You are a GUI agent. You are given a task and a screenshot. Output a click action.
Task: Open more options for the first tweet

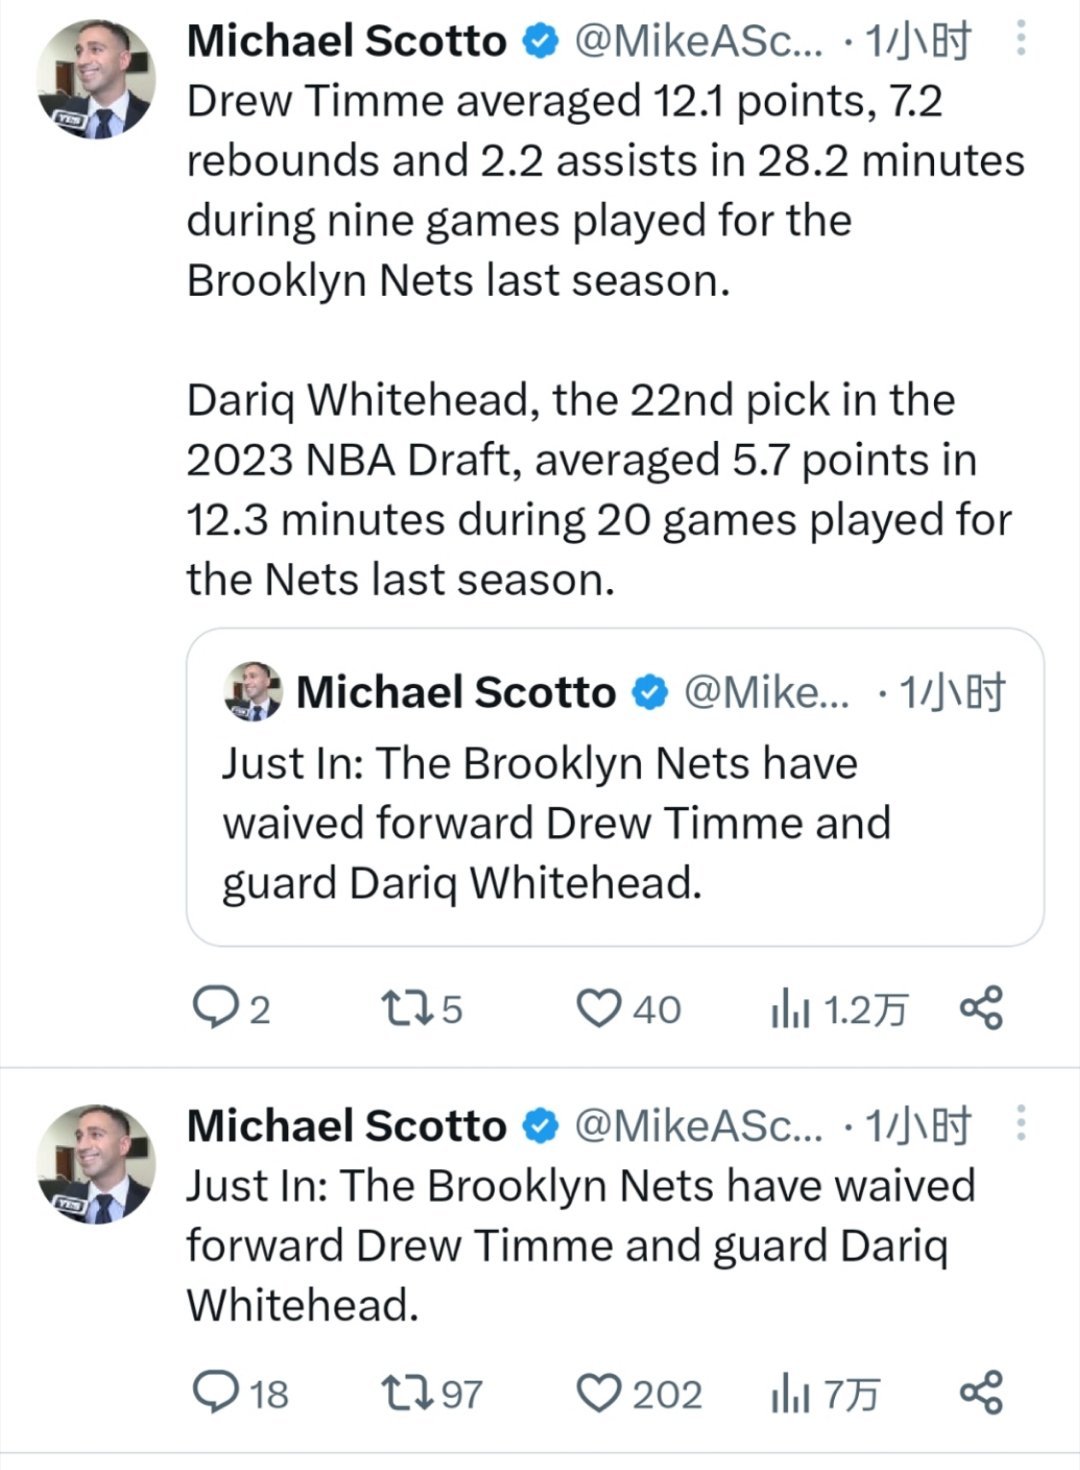tap(1020, 40)
